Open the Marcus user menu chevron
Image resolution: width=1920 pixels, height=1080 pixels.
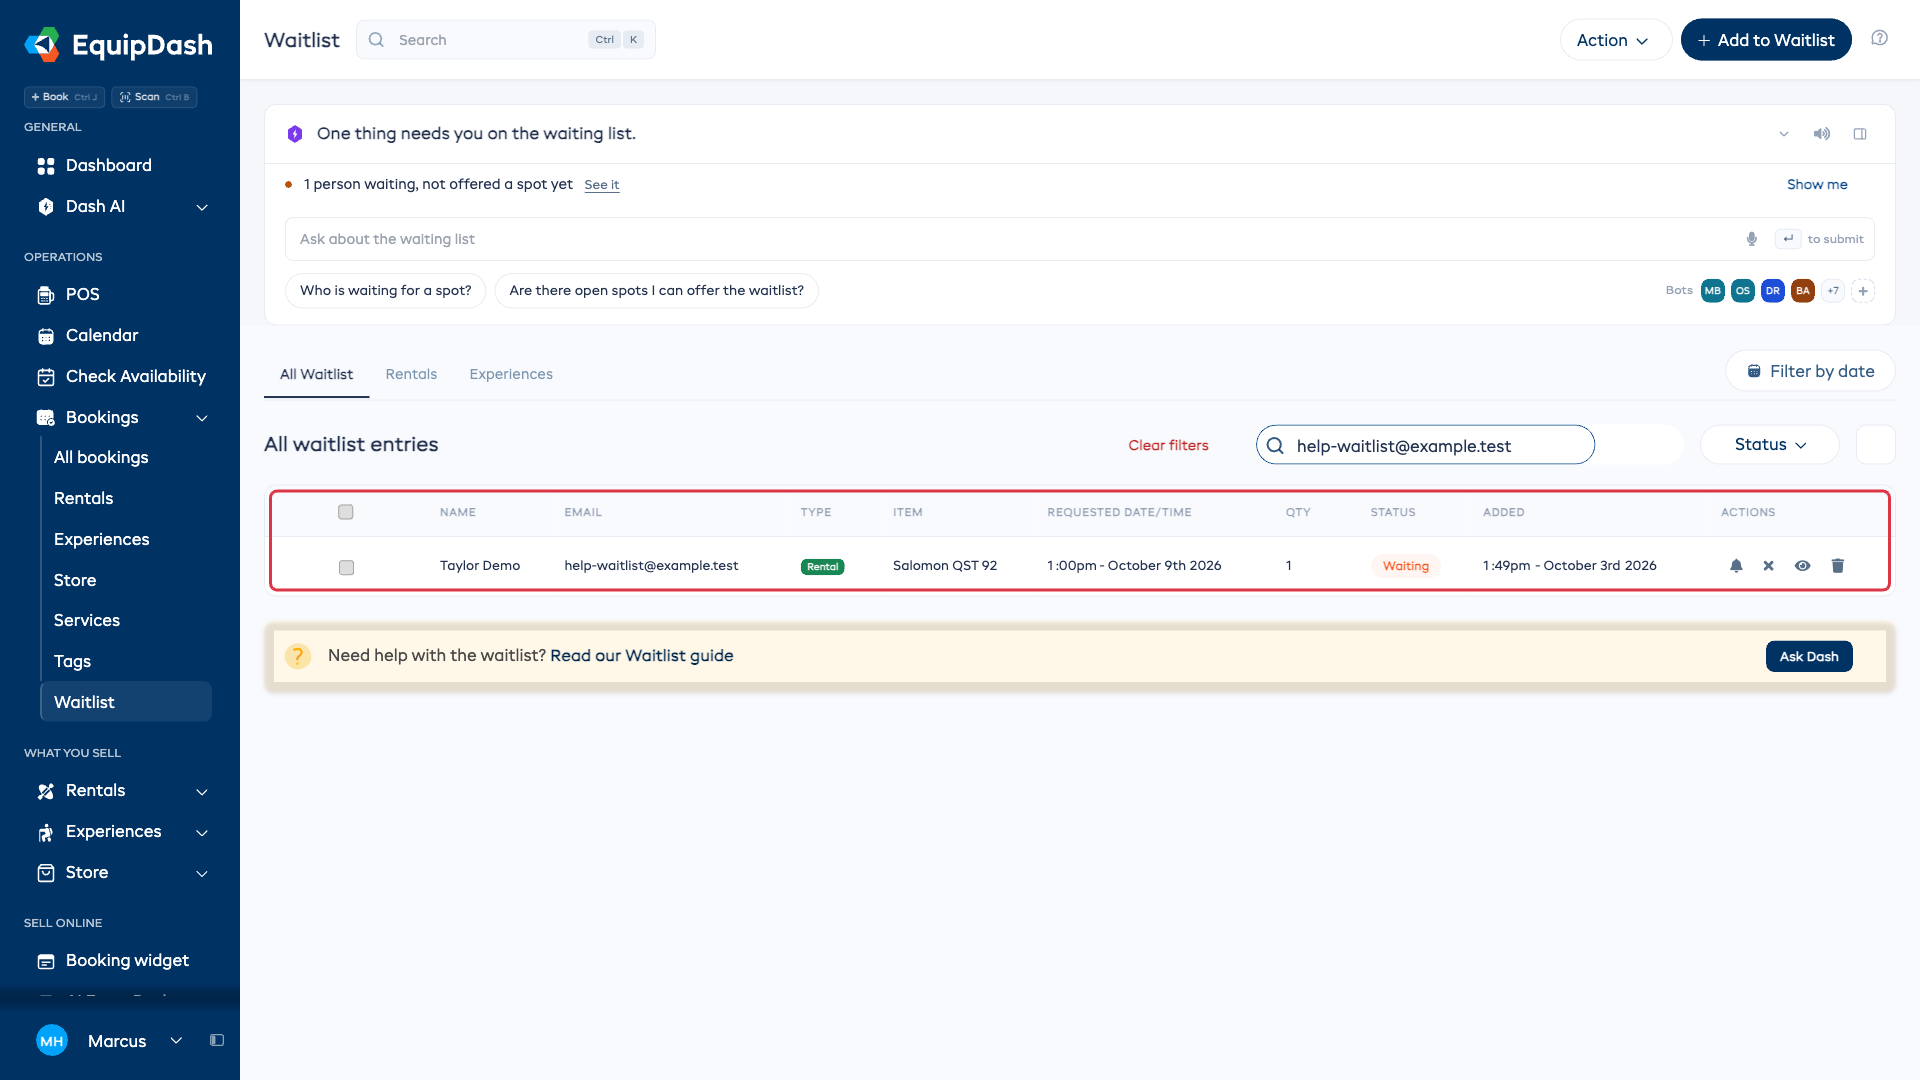point(176,1041)
